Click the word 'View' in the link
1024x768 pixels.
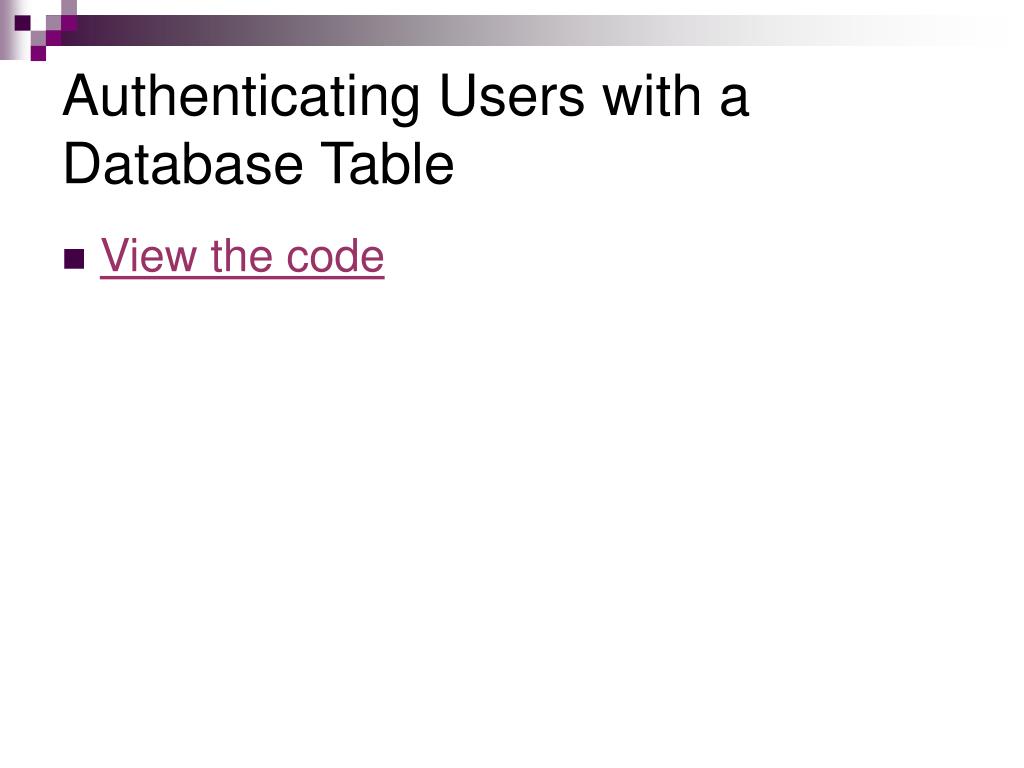(149, 255)
